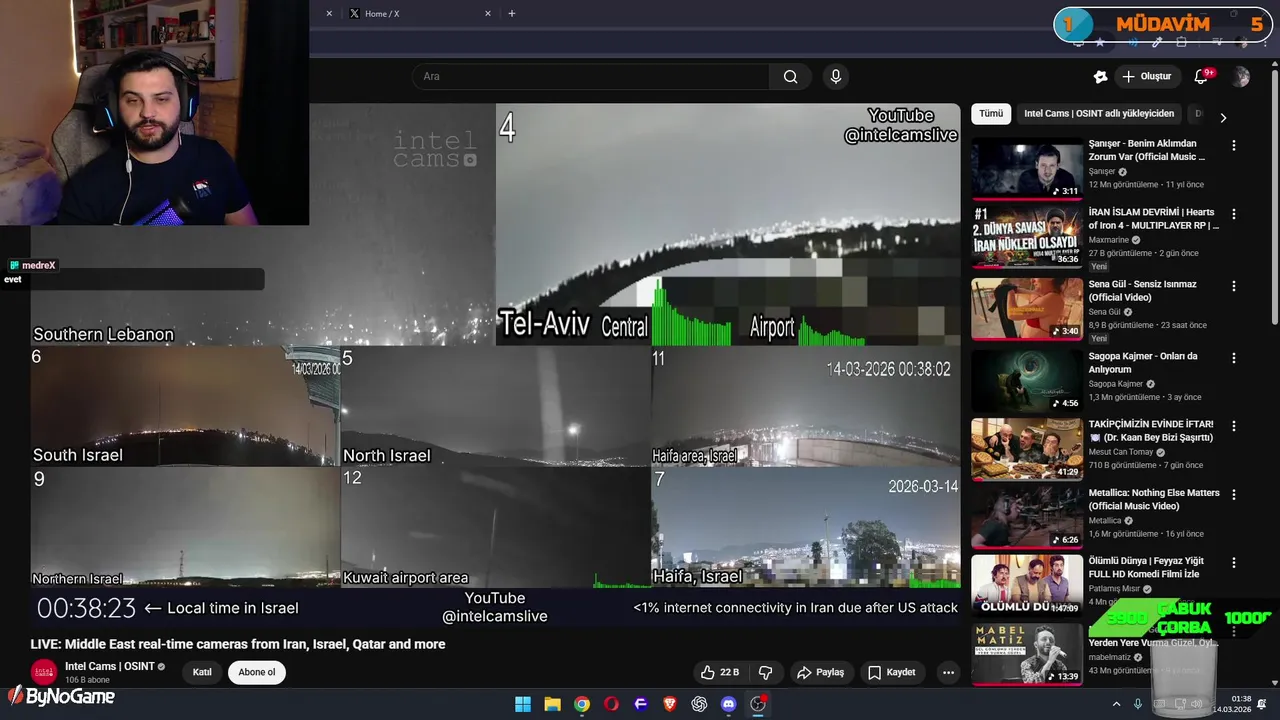The width and height of the screenshot is (1280, 720).
Task: Click the live camera grid video player
Action: click(495, 365)
